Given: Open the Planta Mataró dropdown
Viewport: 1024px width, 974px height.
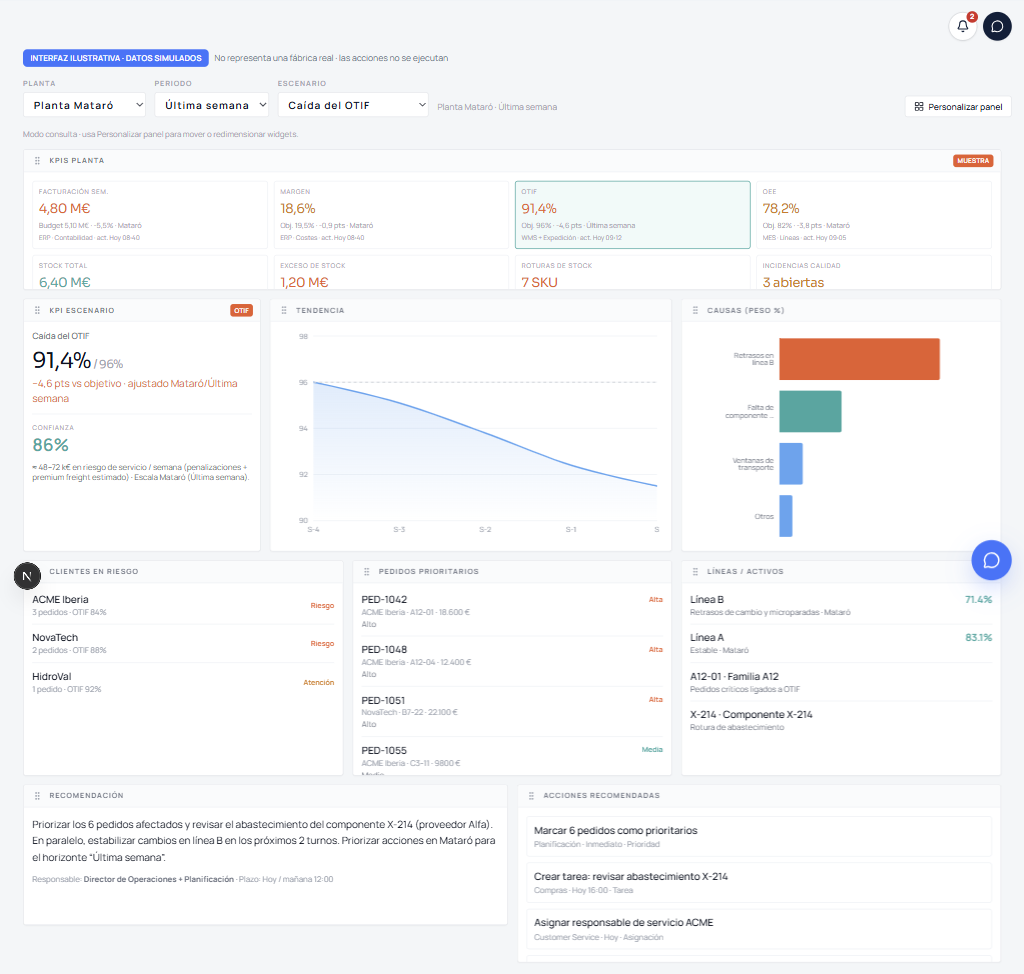Looking at the screenshot, I should coord(84,105).
